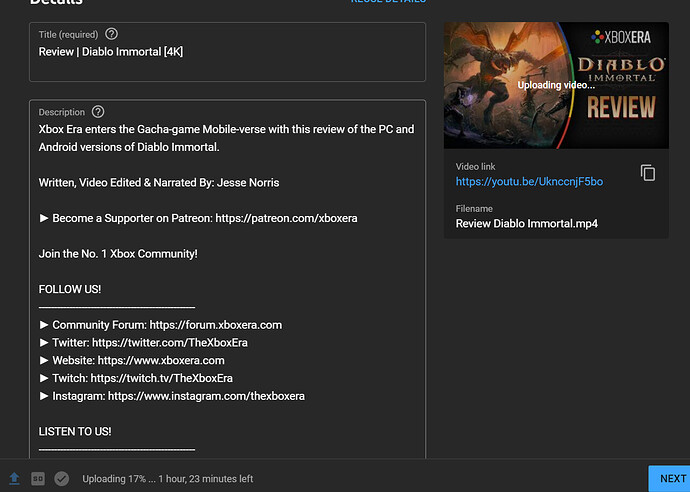
Task: Open the Description field help icon
Action: point(98,112)
